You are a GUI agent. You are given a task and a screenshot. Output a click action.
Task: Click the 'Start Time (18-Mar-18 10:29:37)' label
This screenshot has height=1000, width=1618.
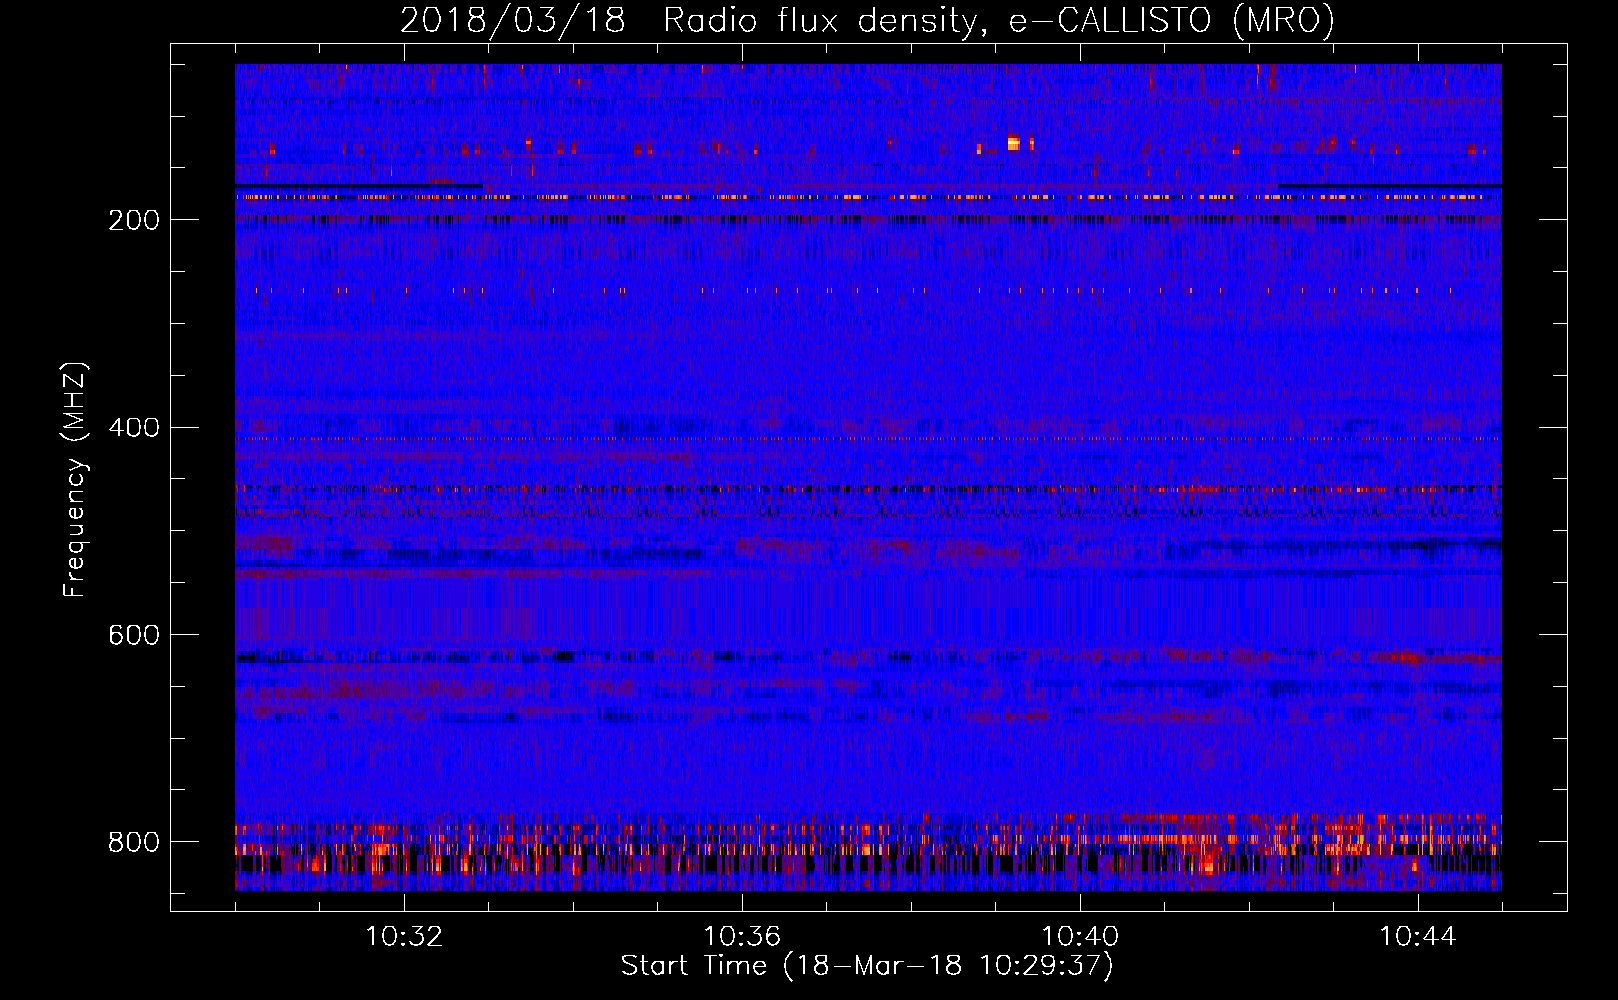(x=867, y=966)
